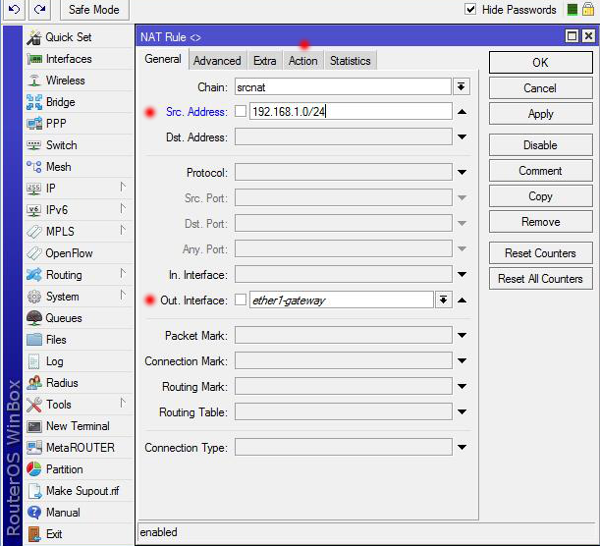Click the Copy button
Screen dimensions: 600x546
tap(540, 196)
